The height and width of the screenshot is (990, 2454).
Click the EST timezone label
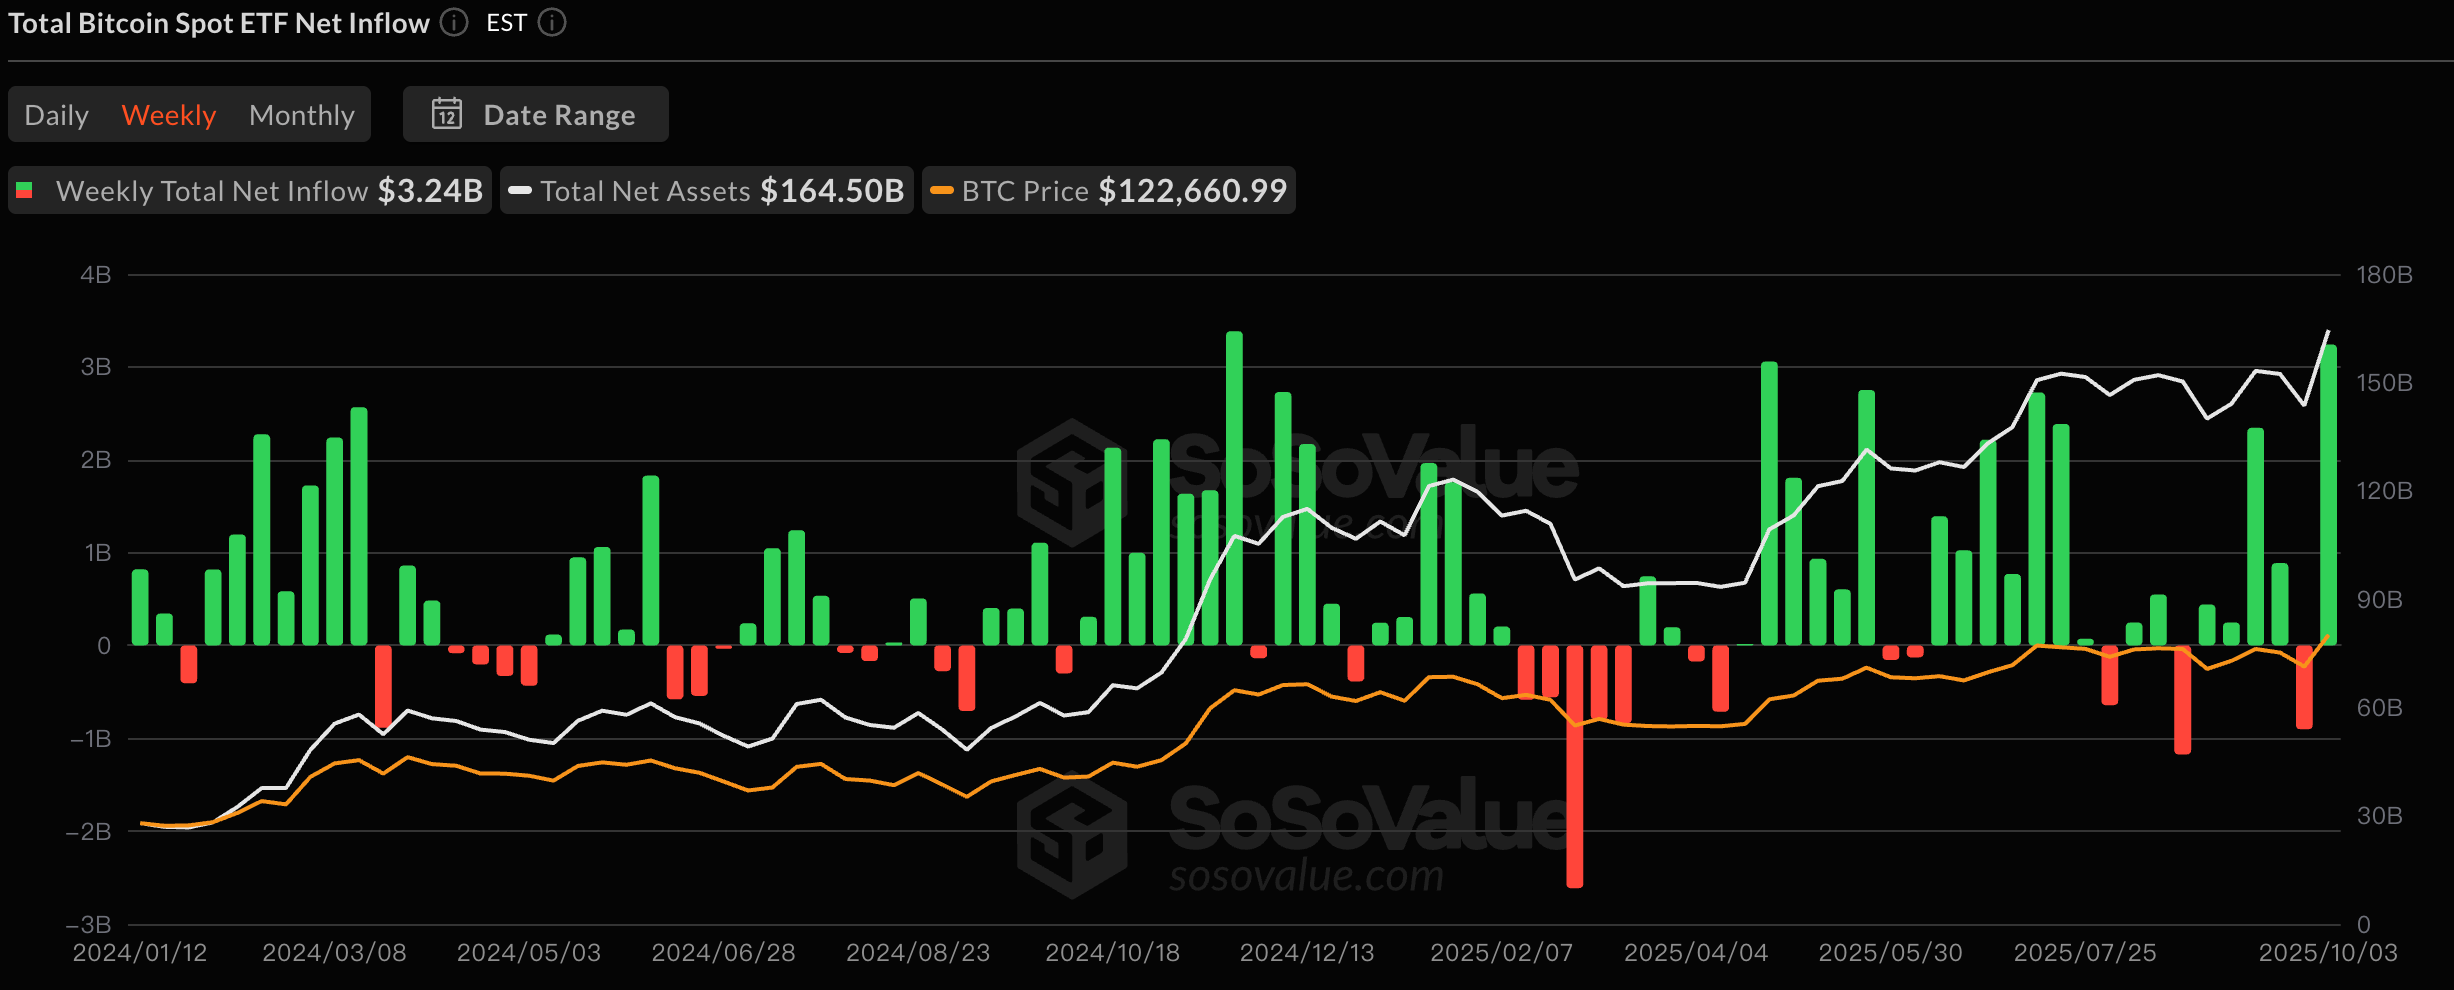pos(506,22)
